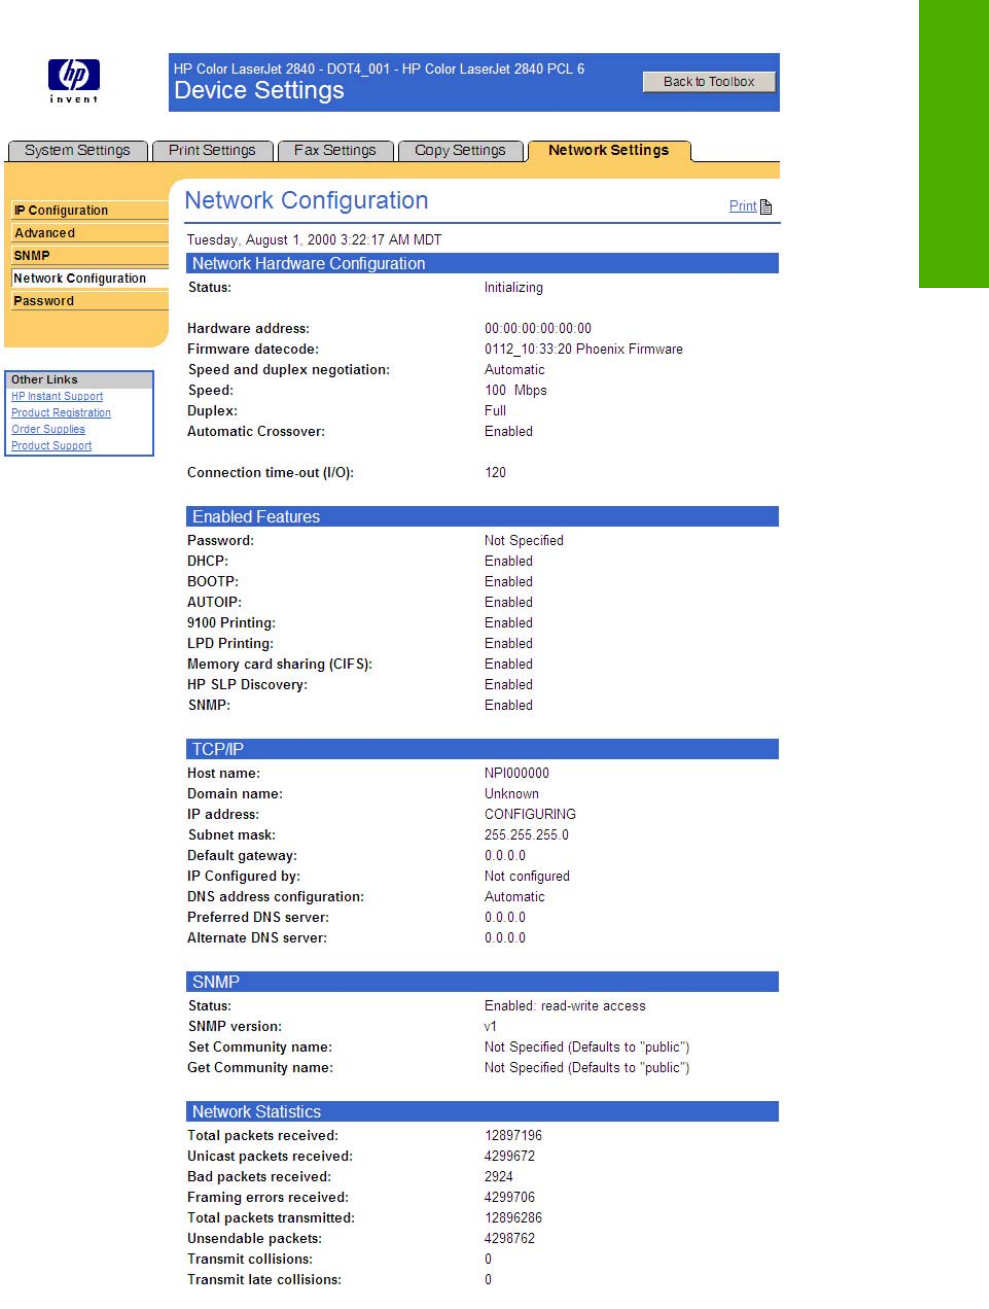989x1309 pixels.
Task: Click 'Not configured' IP value
Action: point(527,876)
